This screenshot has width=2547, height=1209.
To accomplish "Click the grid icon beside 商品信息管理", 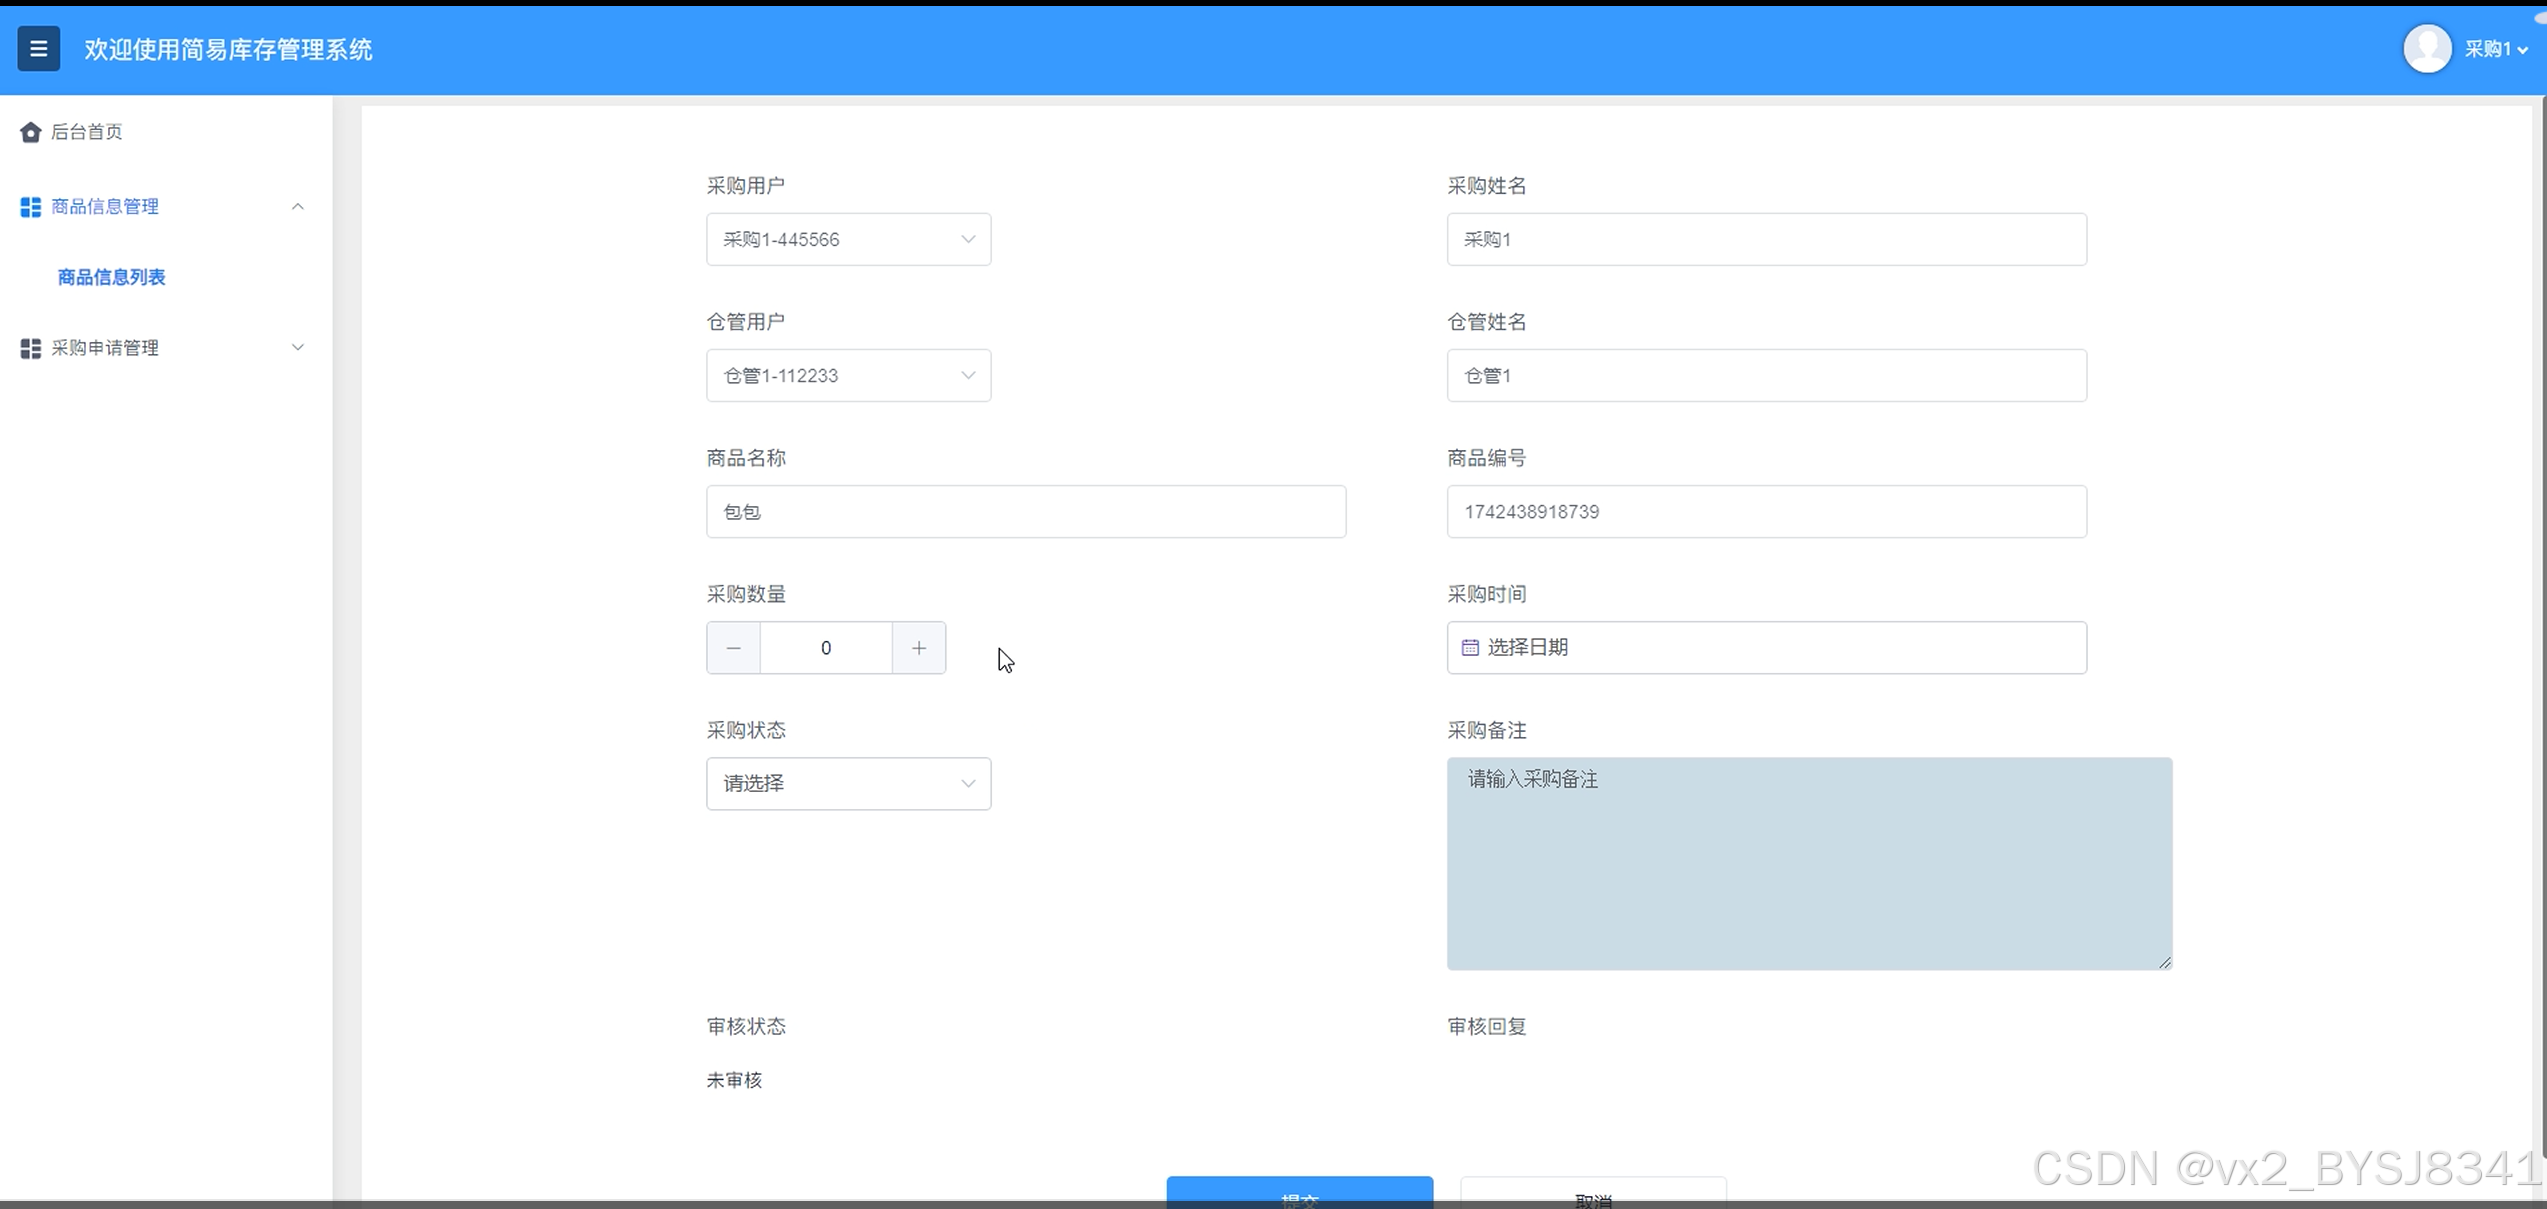I will pos(30,207).
